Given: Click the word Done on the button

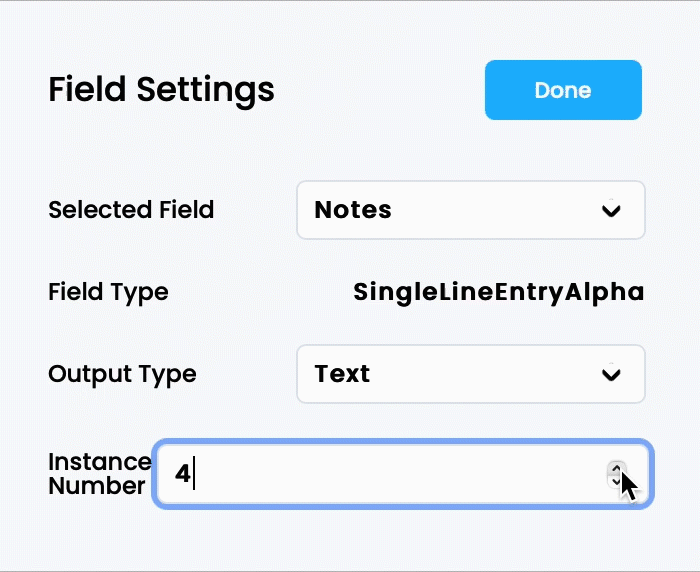Looking at the screenshot, I should pos(563,90).
